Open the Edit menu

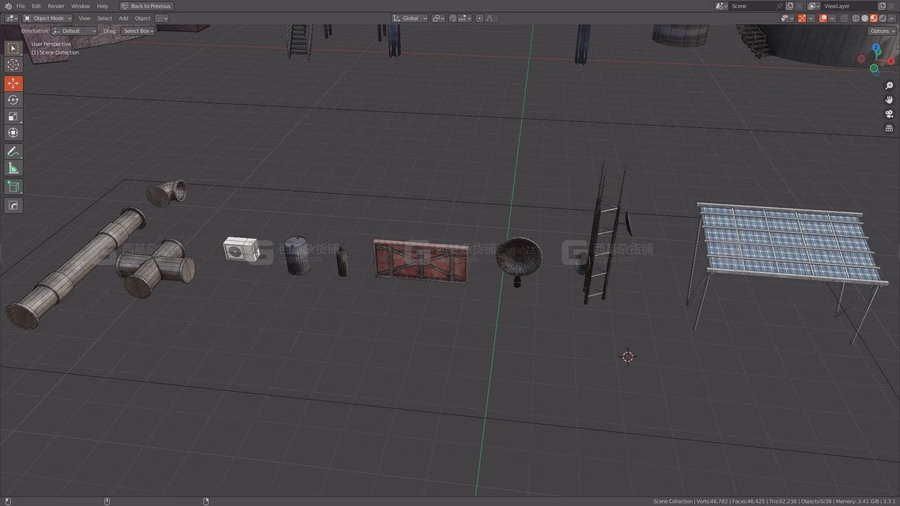(x=36, y=6)
